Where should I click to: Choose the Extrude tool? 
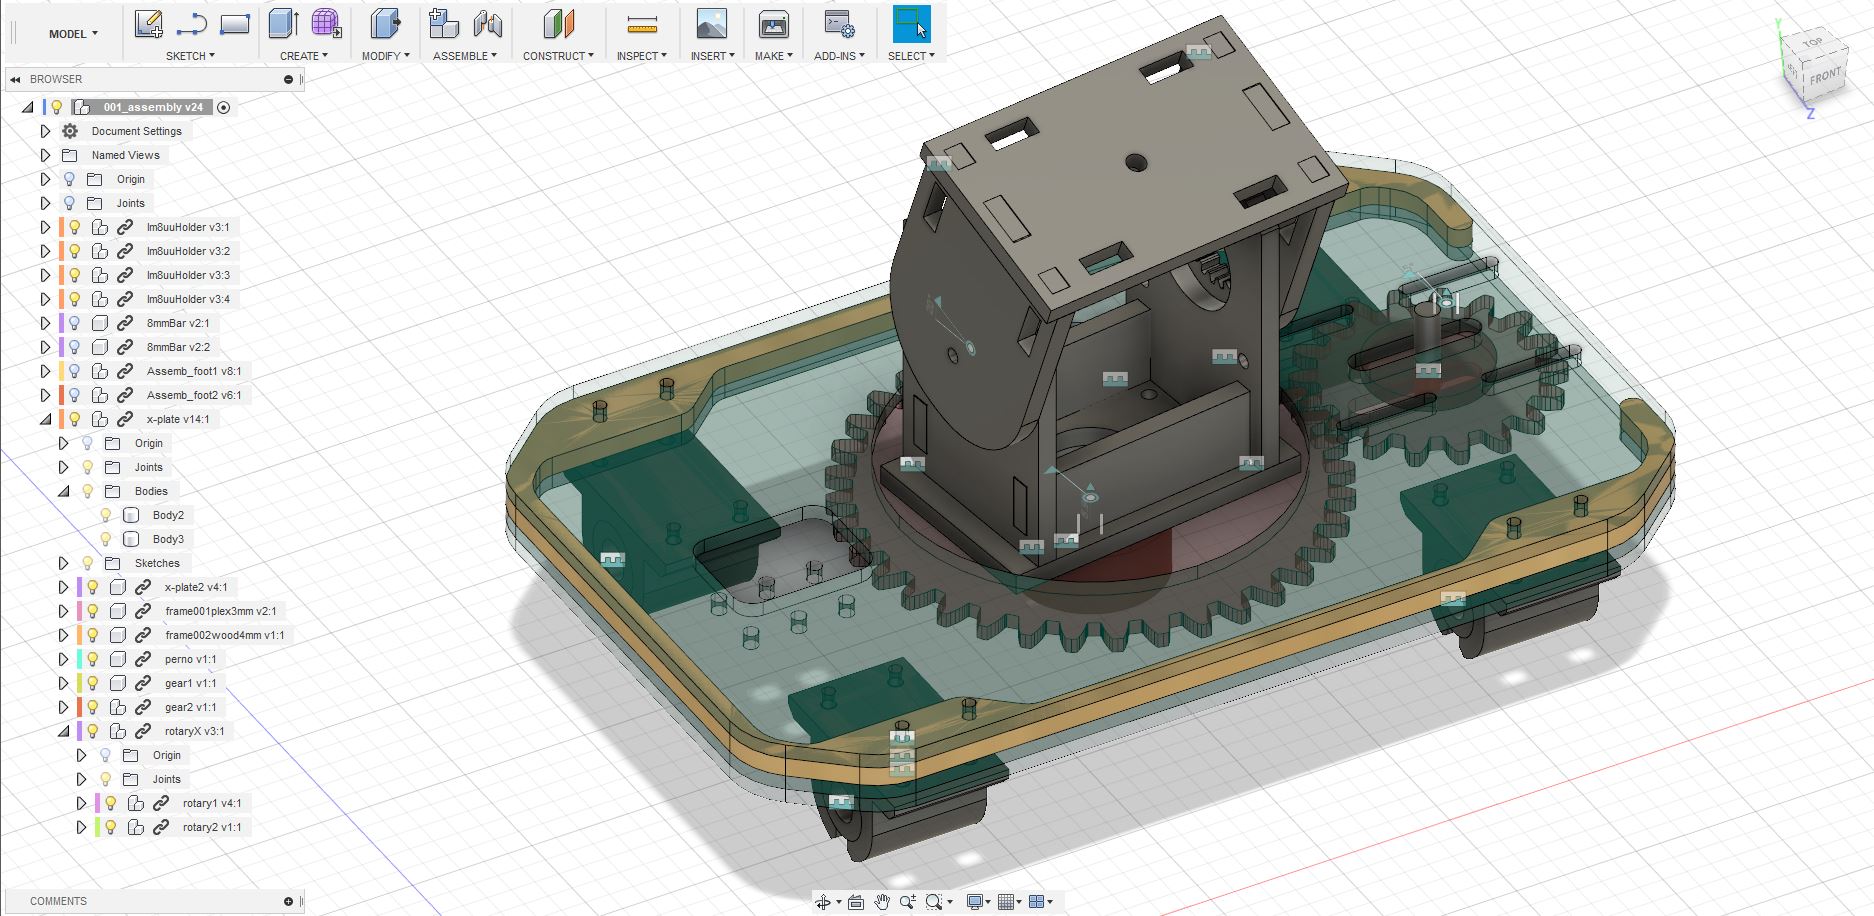pyautogui.click(x=284, y=24)
